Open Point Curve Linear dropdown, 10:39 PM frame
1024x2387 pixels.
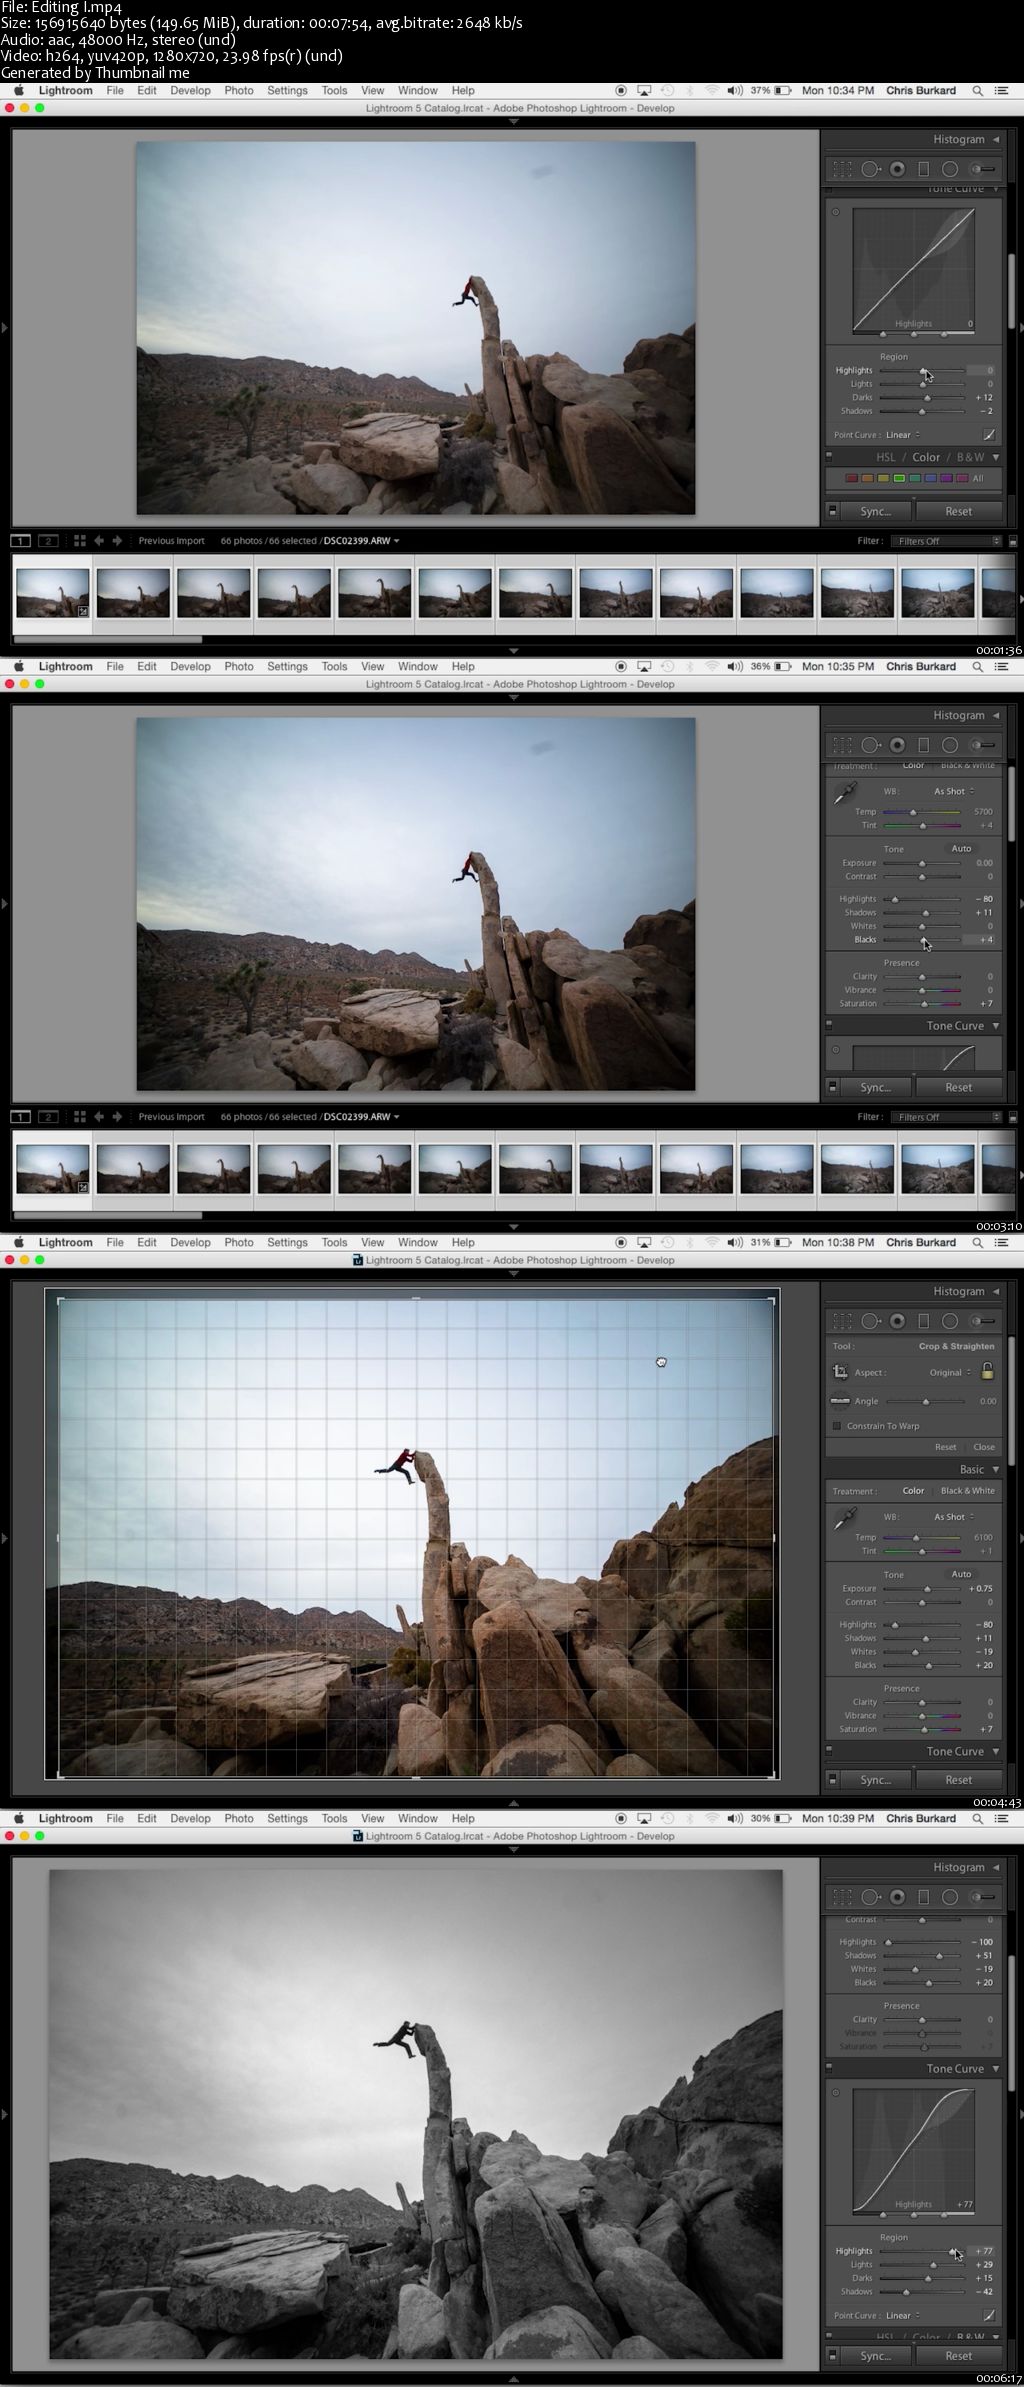pos(903,2315)
